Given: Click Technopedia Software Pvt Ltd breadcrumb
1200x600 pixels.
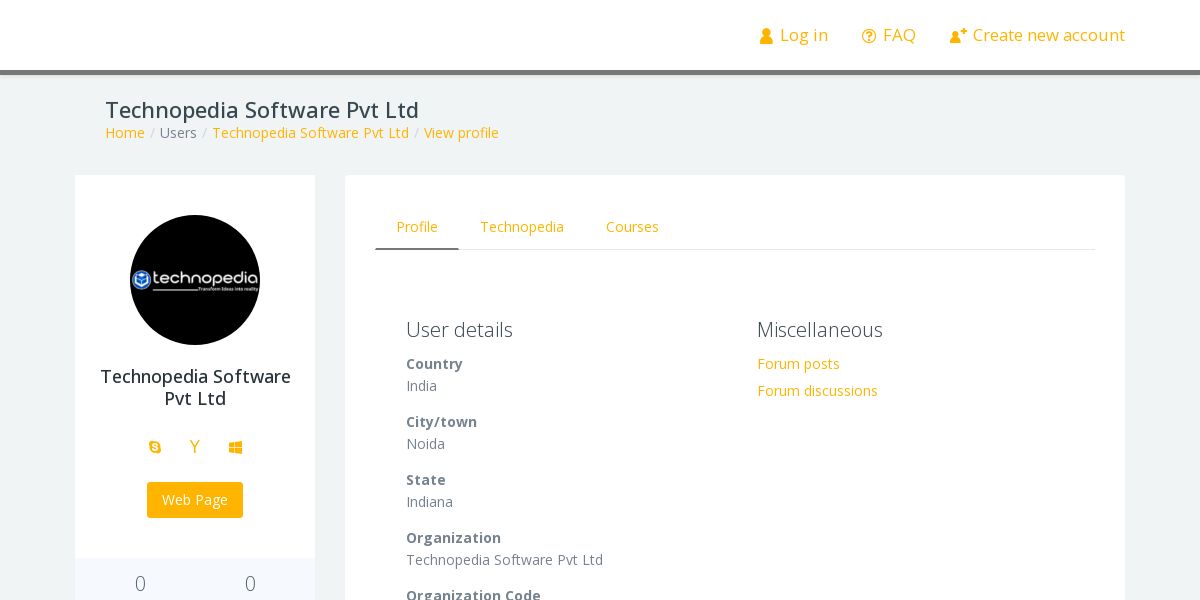Looking at the screenshot, I should tap(310, 133).
